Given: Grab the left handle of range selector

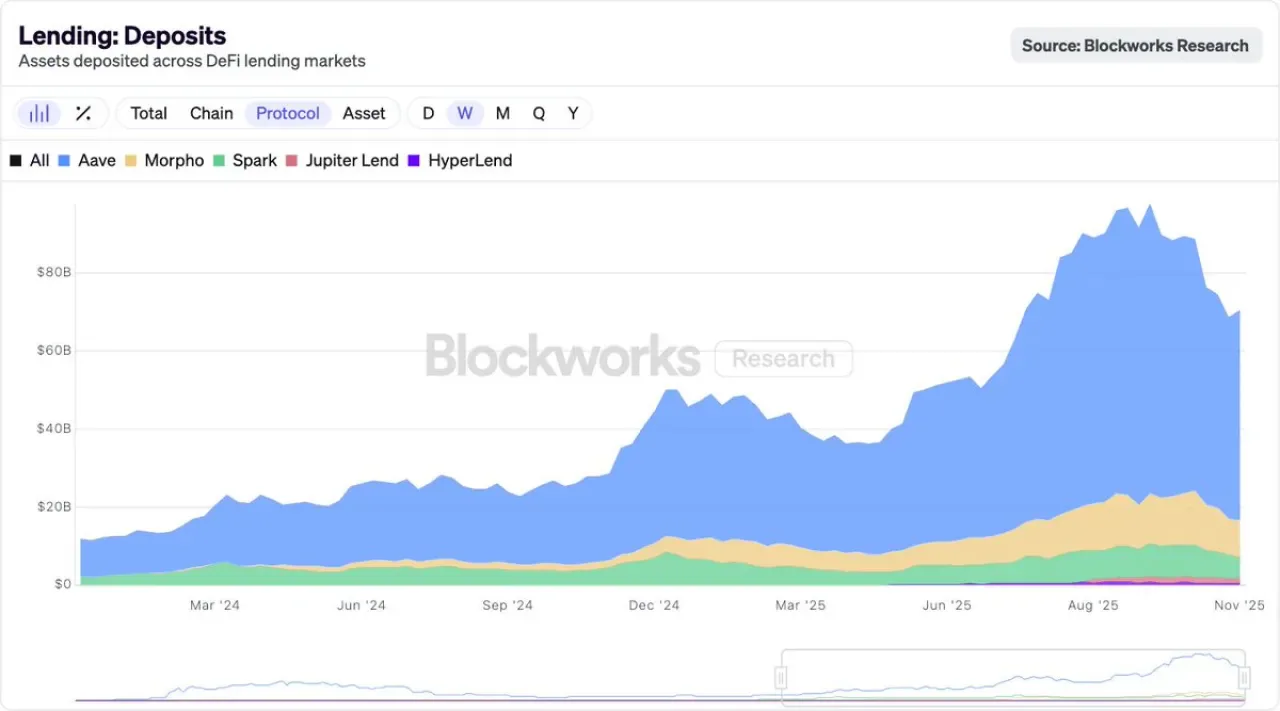Looking at the screenshot, I should pyautogui.click(x=781, y=678).
